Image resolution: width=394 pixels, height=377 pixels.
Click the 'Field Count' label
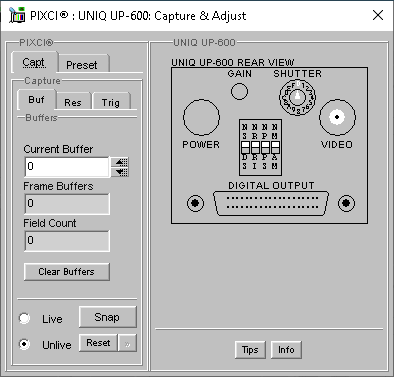[50, 223]
